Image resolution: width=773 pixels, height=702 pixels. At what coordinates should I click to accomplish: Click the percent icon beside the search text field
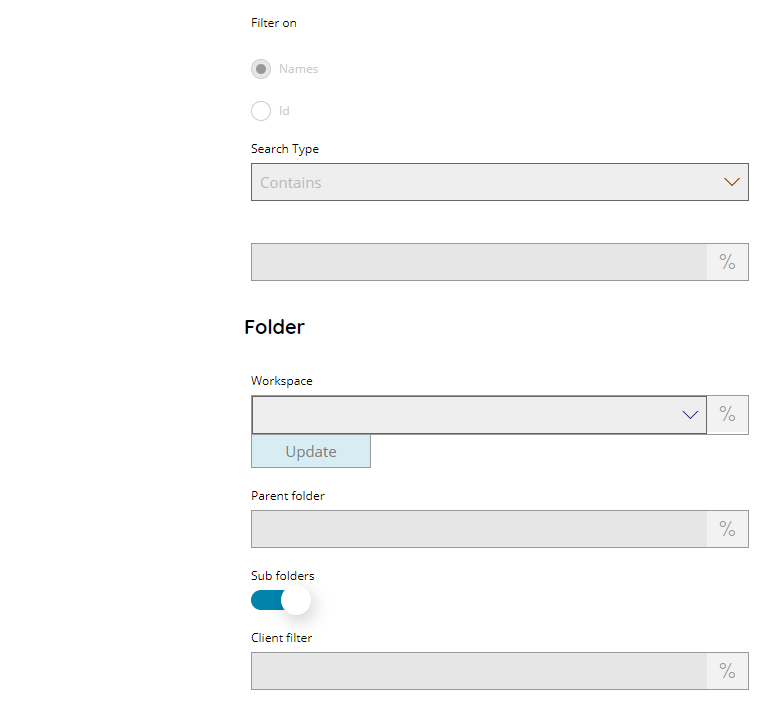(x=727, y=262)
